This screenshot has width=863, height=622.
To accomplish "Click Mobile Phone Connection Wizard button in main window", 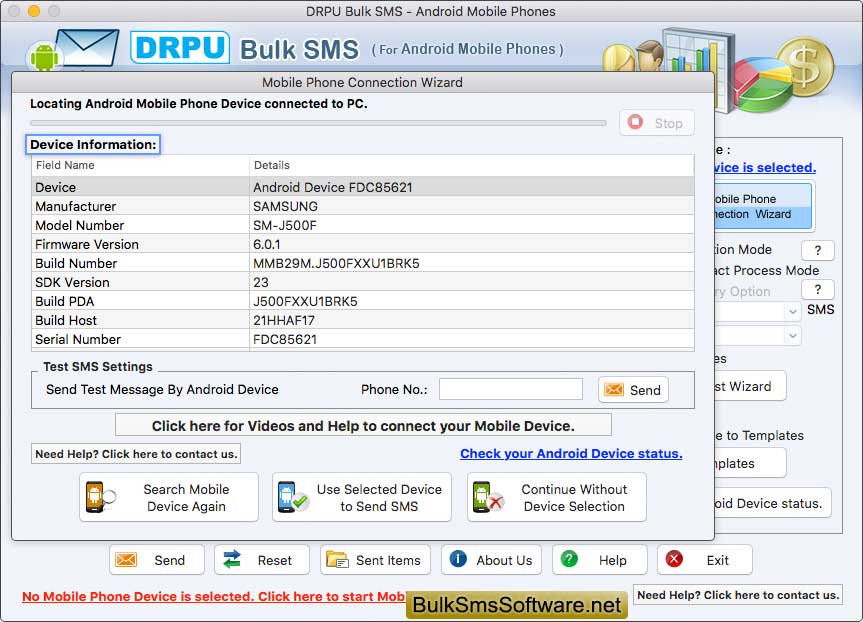I will click(x=764, y=206).
